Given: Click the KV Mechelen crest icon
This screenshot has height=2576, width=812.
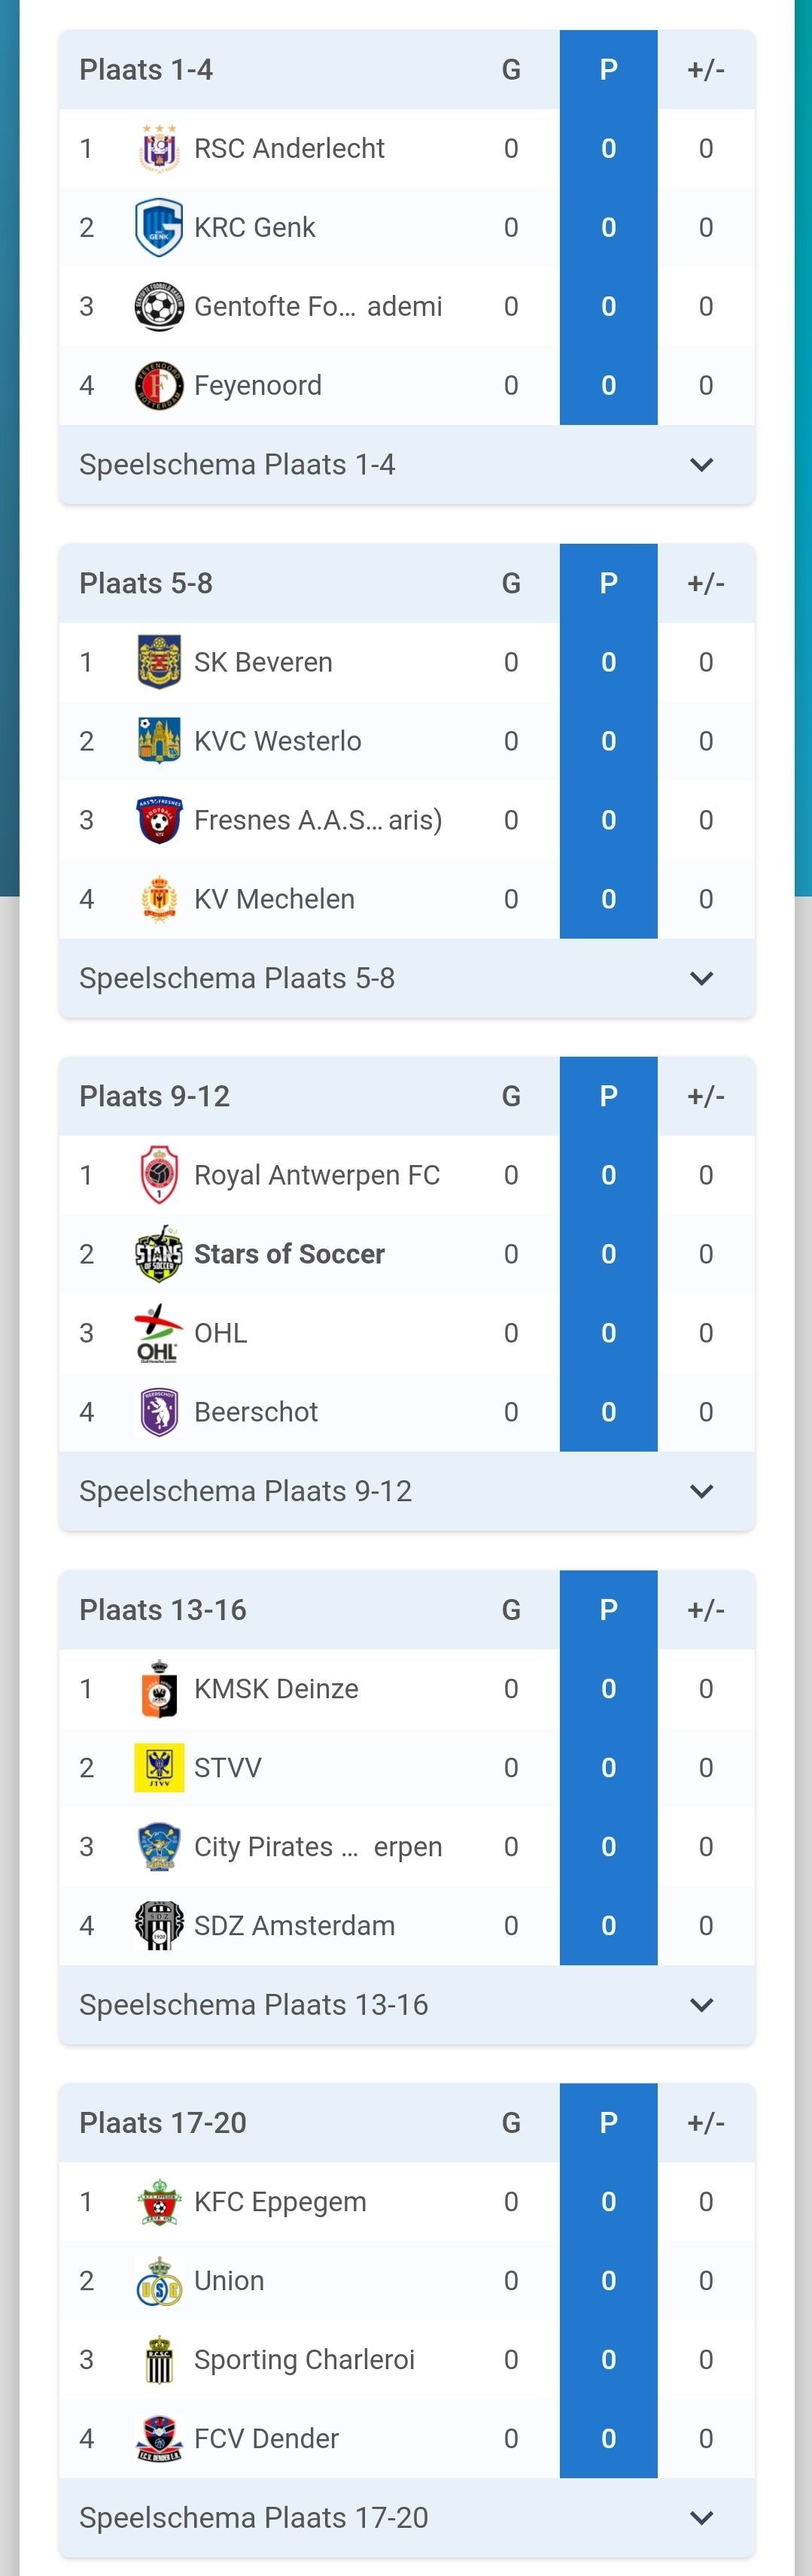Looking at the screenshot, I should click(x=159, y=899).
